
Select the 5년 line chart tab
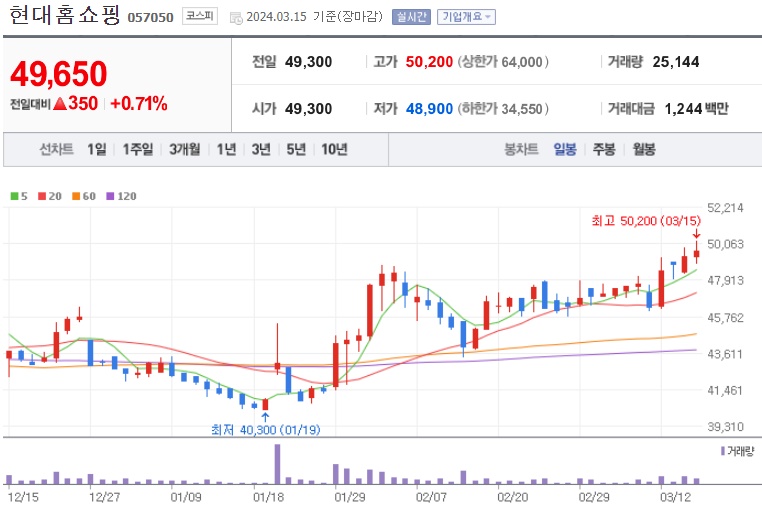point(296,149)
